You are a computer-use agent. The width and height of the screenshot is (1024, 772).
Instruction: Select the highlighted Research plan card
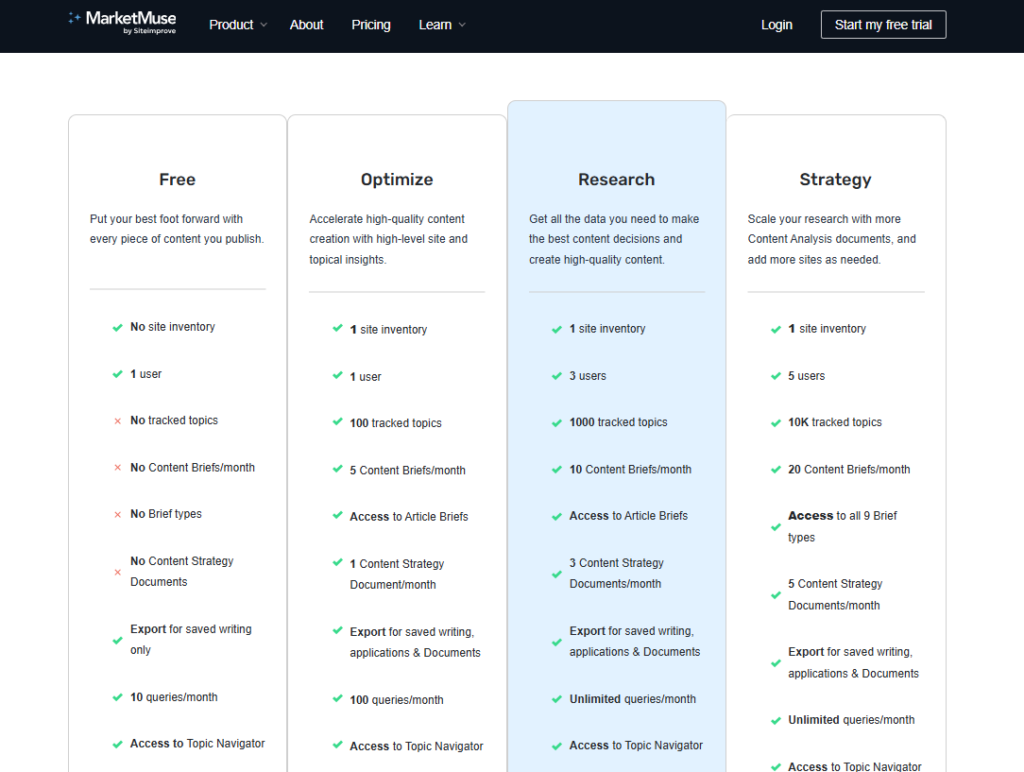click(616, 180)
